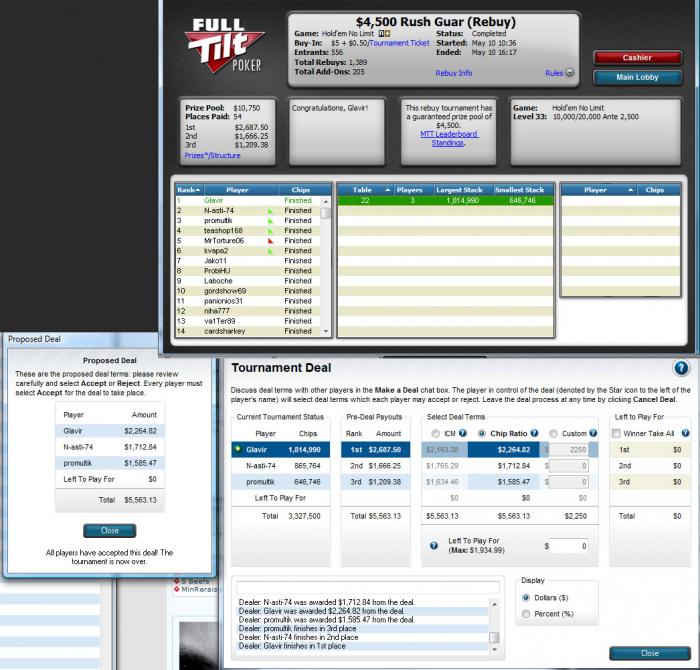700x670 pixels.
Task: Click the help icon next to Chip Ratio
Action: point(534,433)
